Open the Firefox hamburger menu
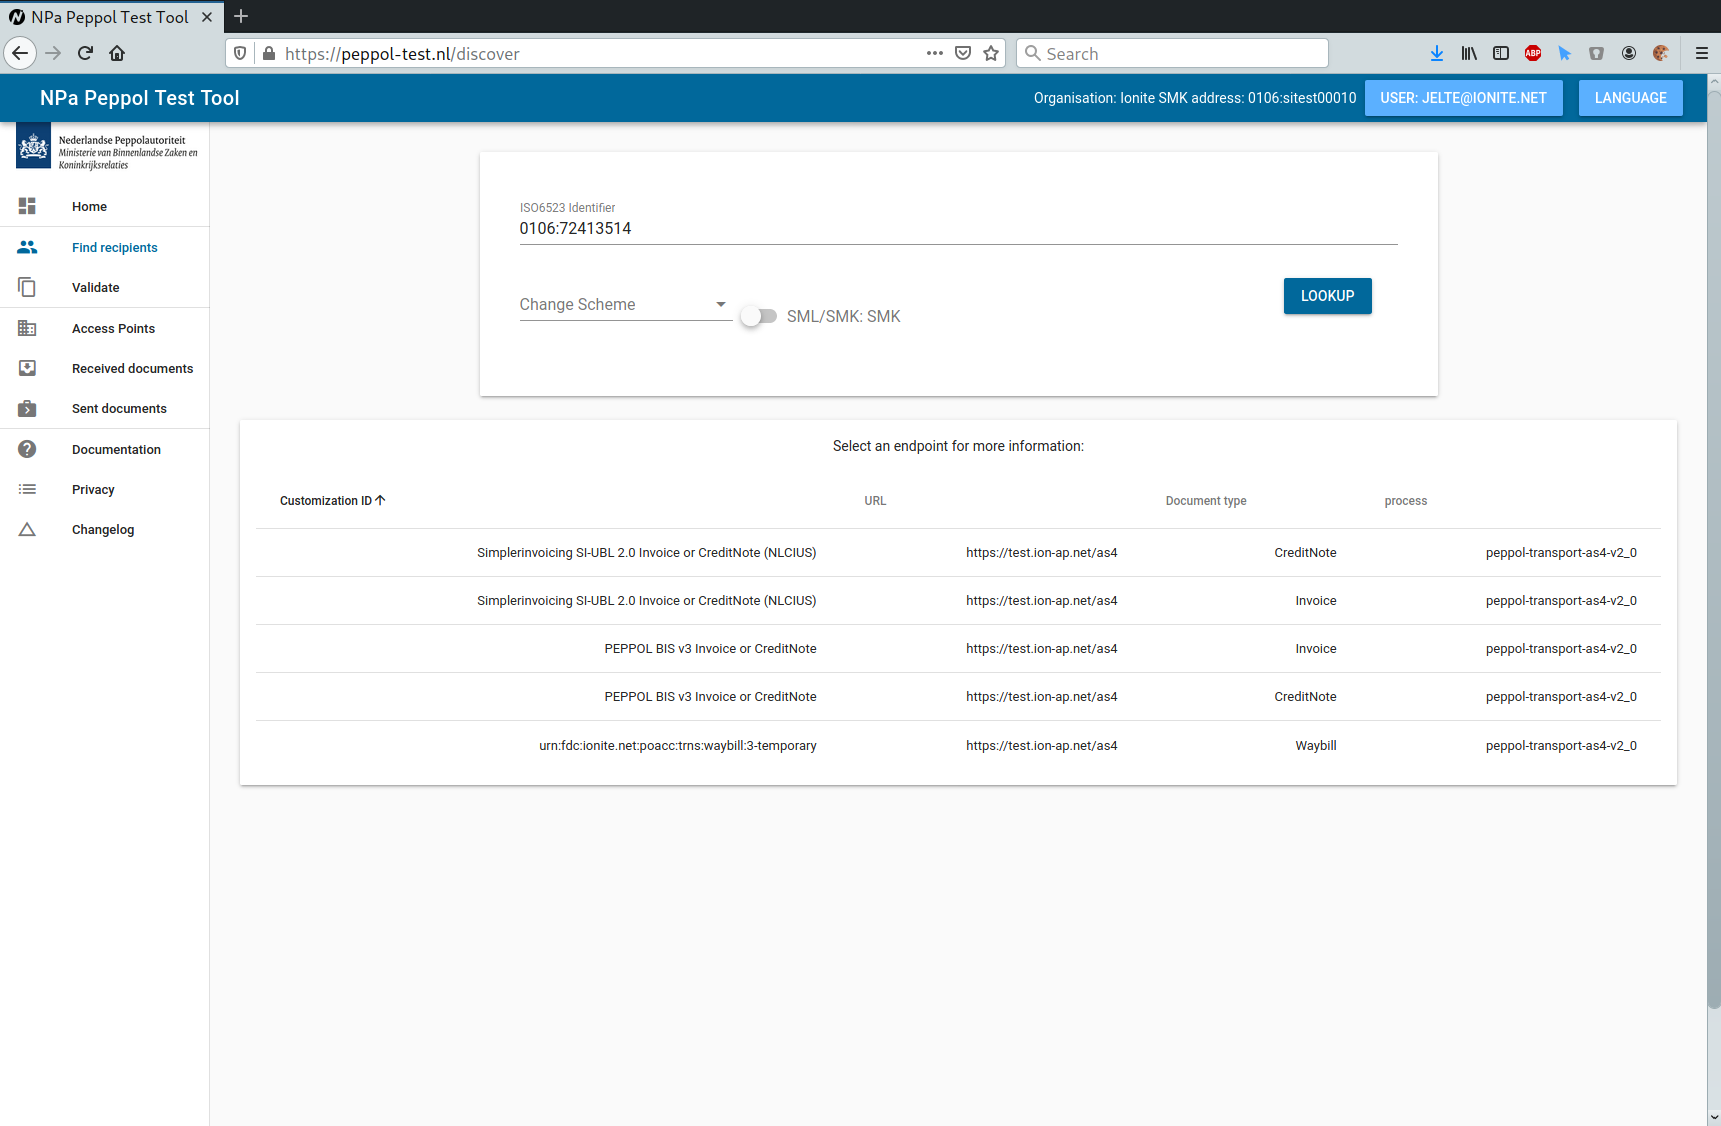 (x=1701, y=53)
